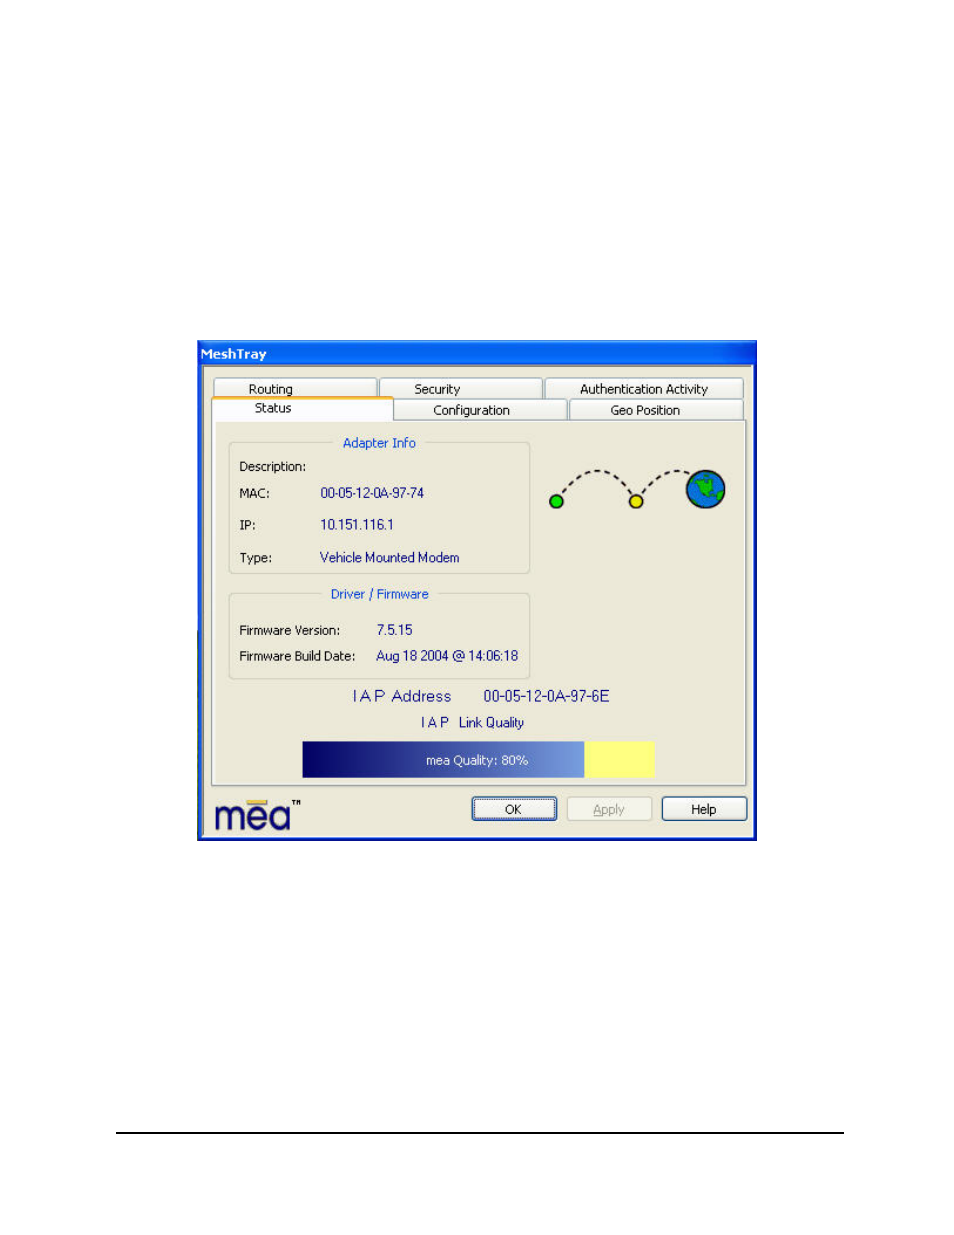Open the Routing tab
Viewport: 954px width, 1235px height.
[x=295, y=388]
